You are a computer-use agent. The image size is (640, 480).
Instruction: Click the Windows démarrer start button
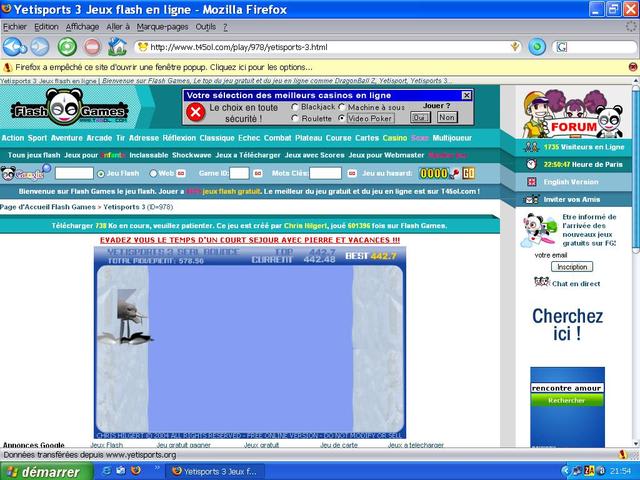(41, 470)
